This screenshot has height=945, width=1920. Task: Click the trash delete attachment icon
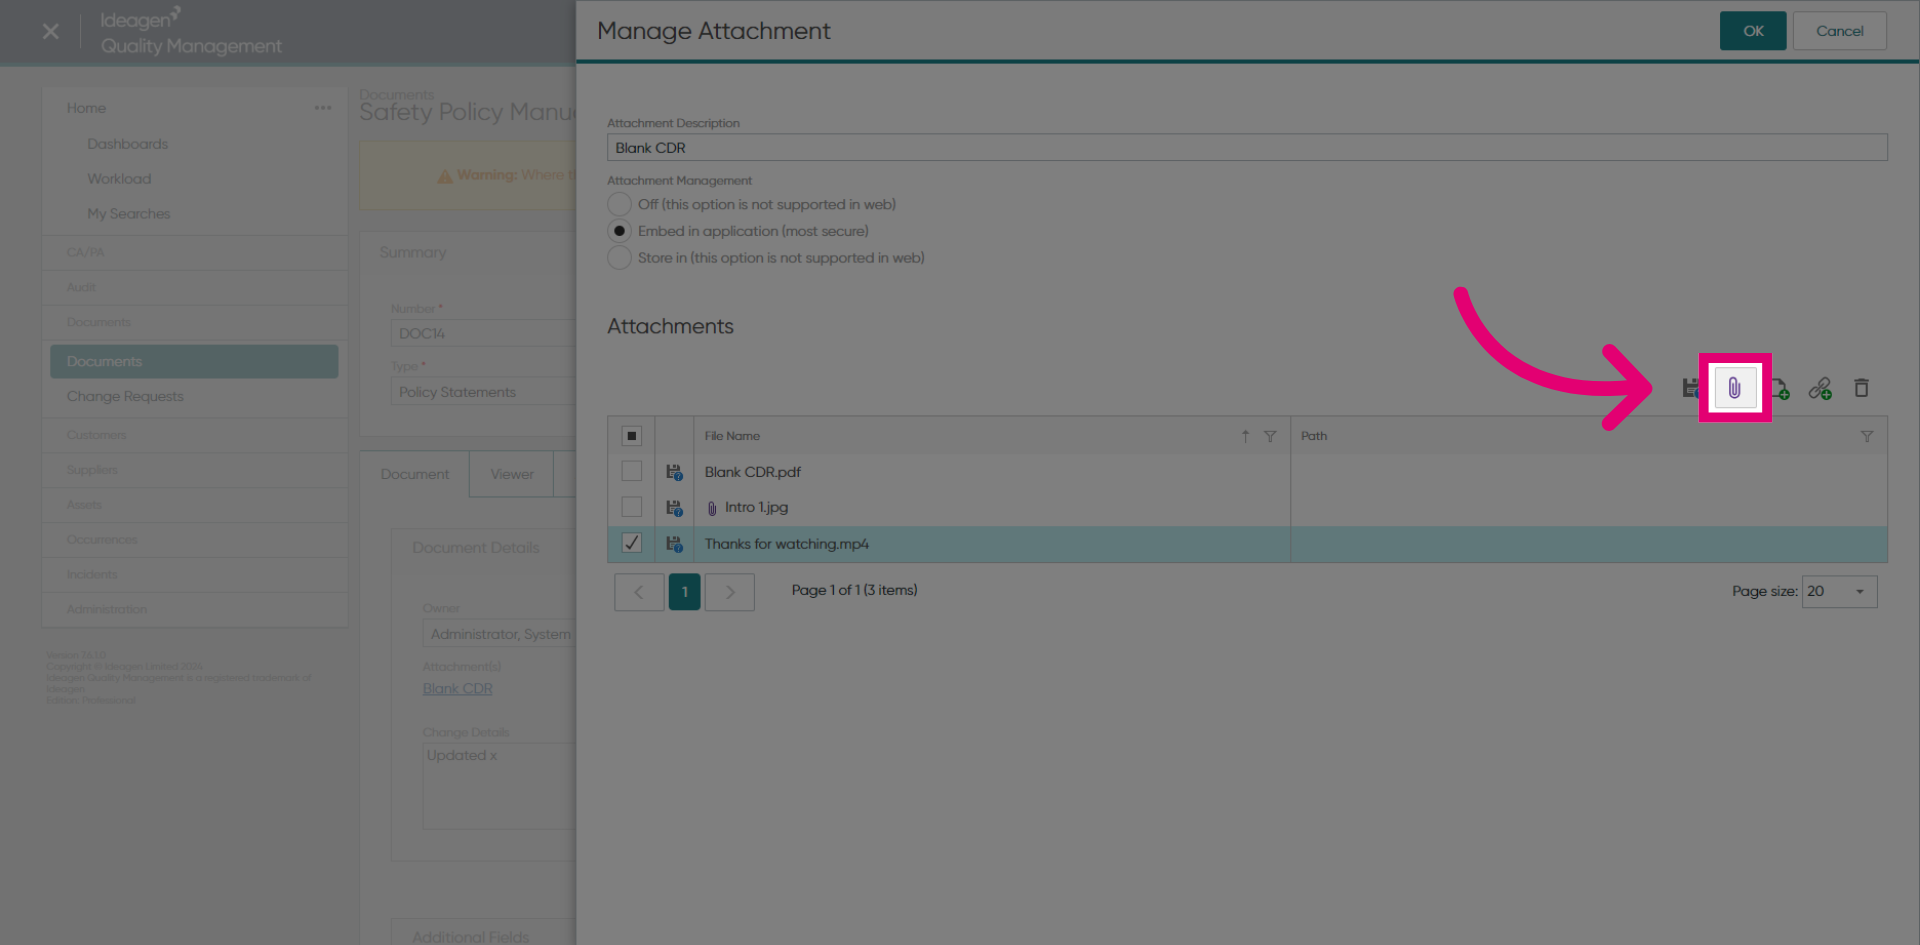[x=1861, y=388]
